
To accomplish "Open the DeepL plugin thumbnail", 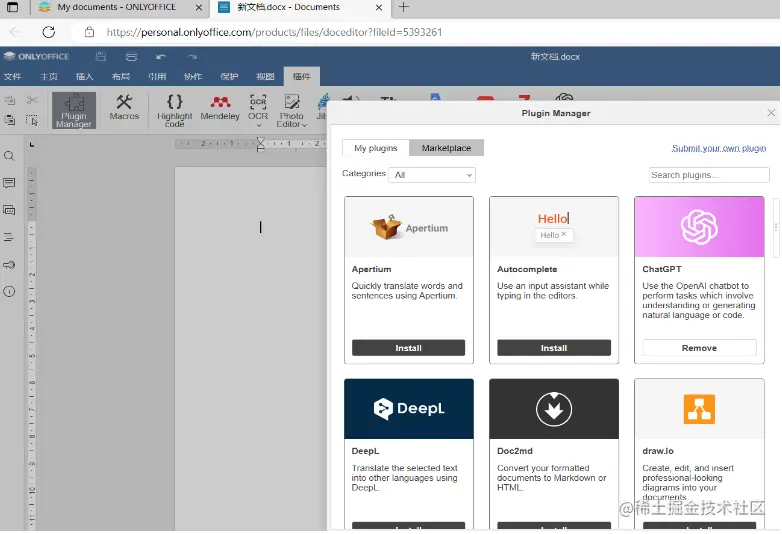I will point(408,409).
